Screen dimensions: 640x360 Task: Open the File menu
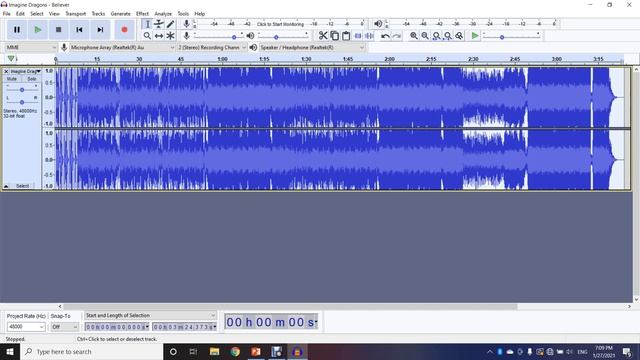pos(7,13)
